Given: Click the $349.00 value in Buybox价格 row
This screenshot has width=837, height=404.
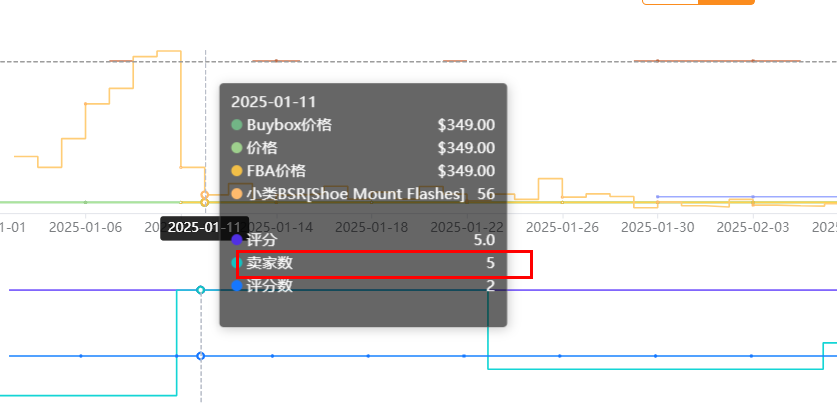Looking at the screenshot, I should [x=466, y=125].
